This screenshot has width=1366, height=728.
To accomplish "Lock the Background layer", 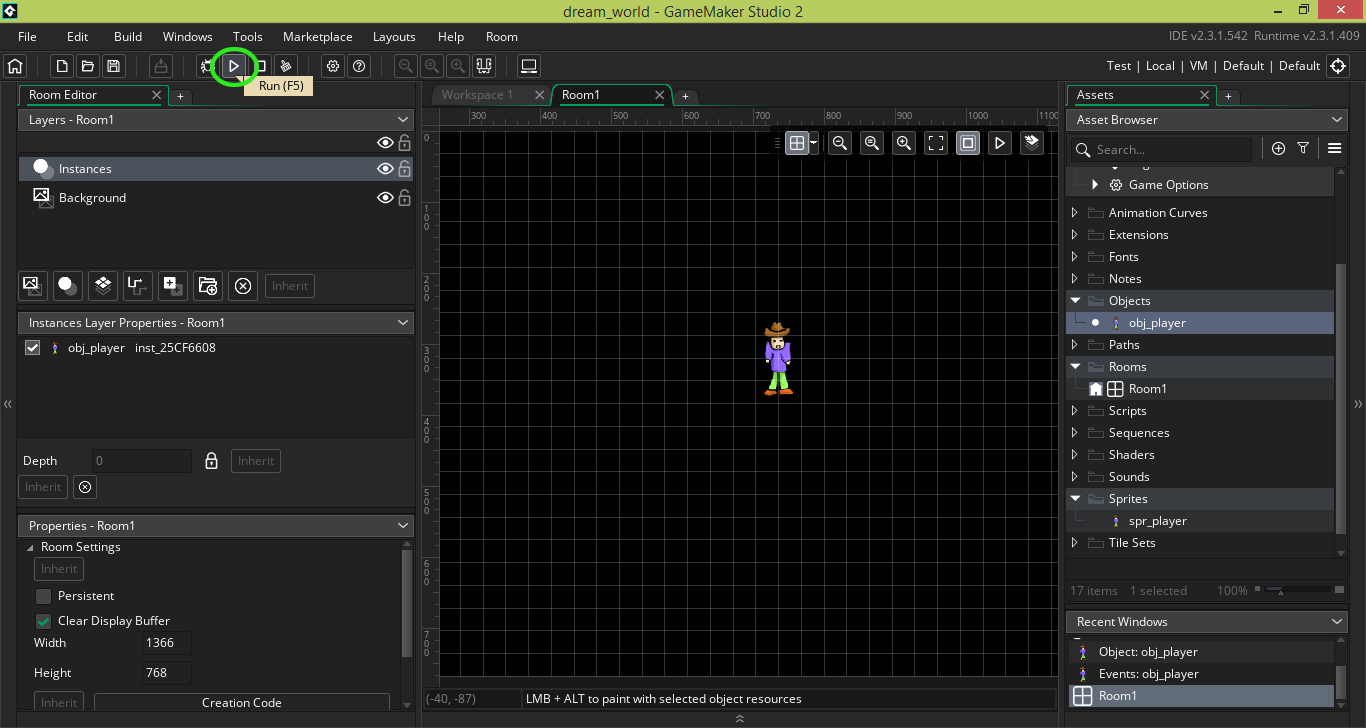I will (x=404, y=198).
